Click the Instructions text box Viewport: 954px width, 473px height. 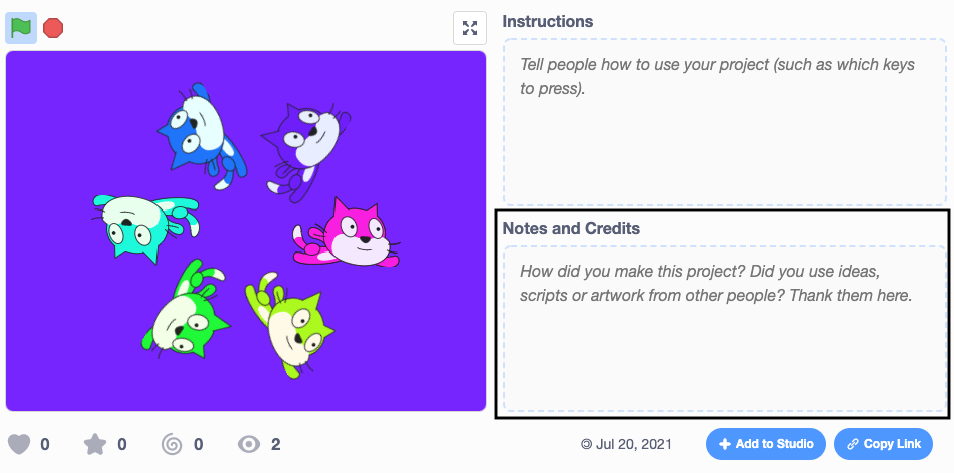tap(724, 122)
